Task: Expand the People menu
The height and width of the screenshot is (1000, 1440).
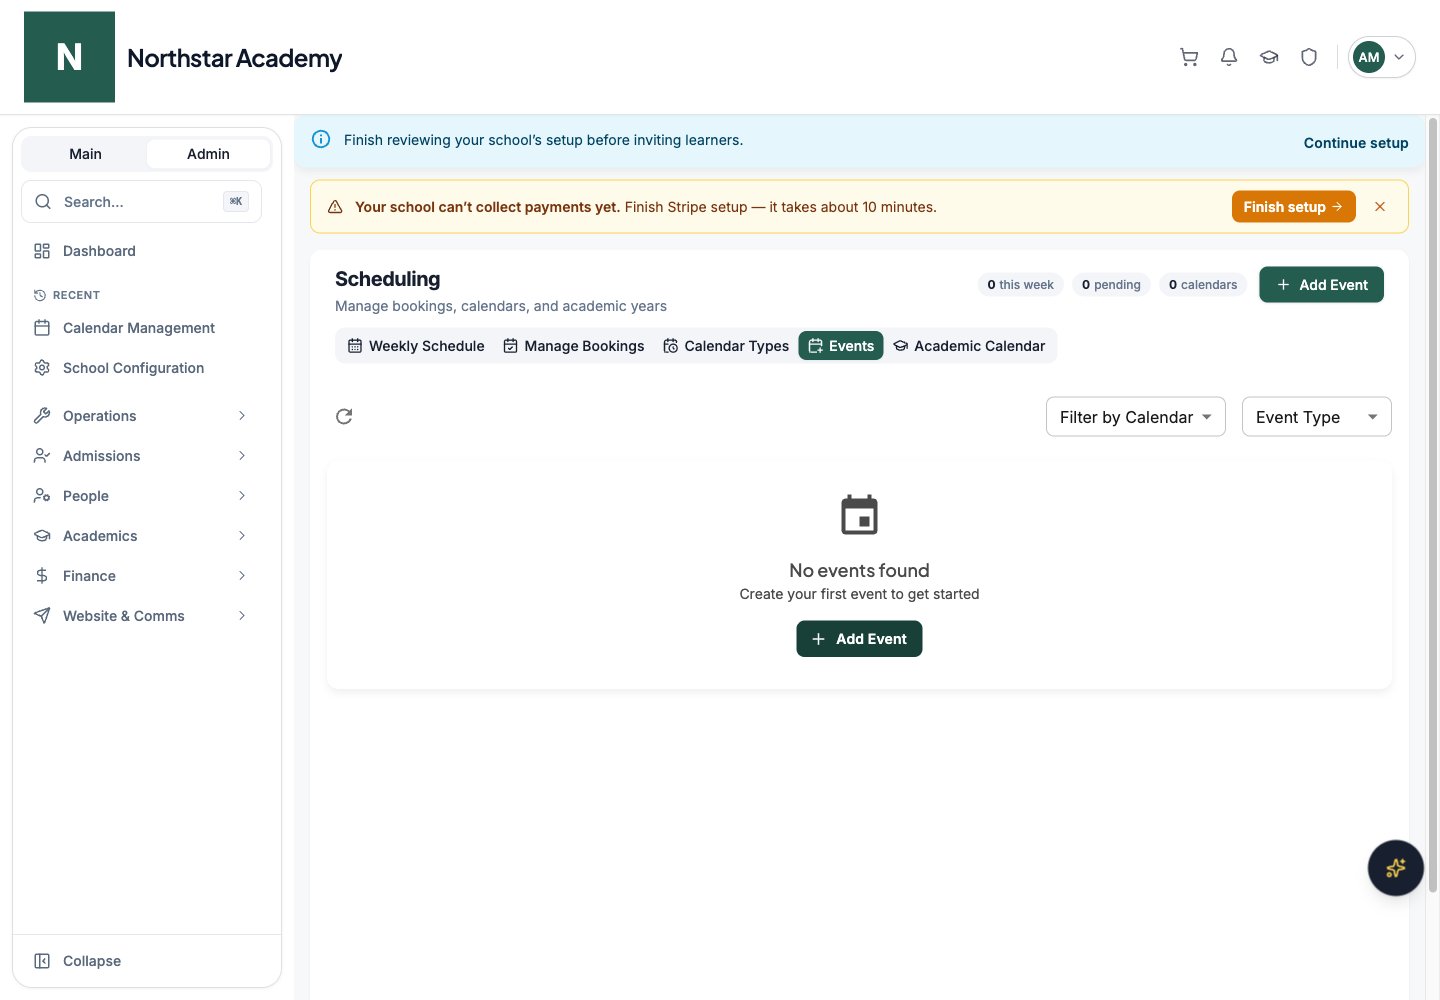Action: click(x=141, y=496)
